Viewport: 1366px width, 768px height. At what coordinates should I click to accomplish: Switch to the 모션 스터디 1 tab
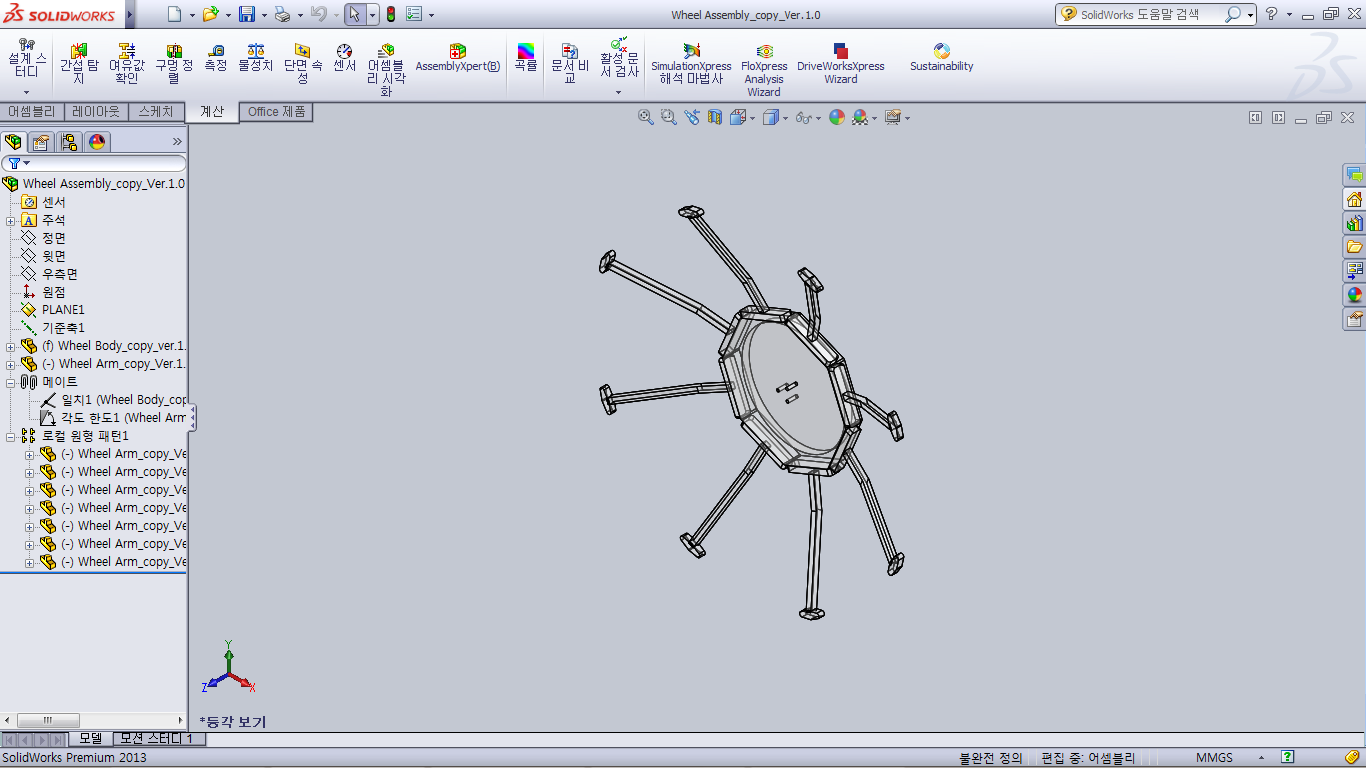coord(159,738)
